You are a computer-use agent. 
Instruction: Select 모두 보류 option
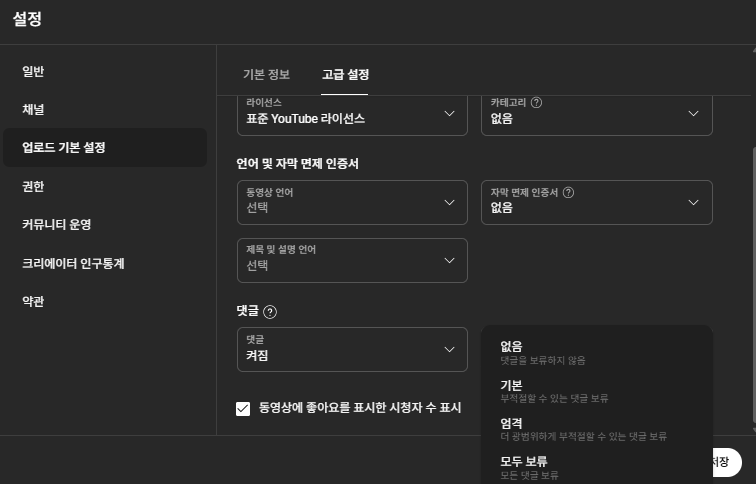pos(597,467)
